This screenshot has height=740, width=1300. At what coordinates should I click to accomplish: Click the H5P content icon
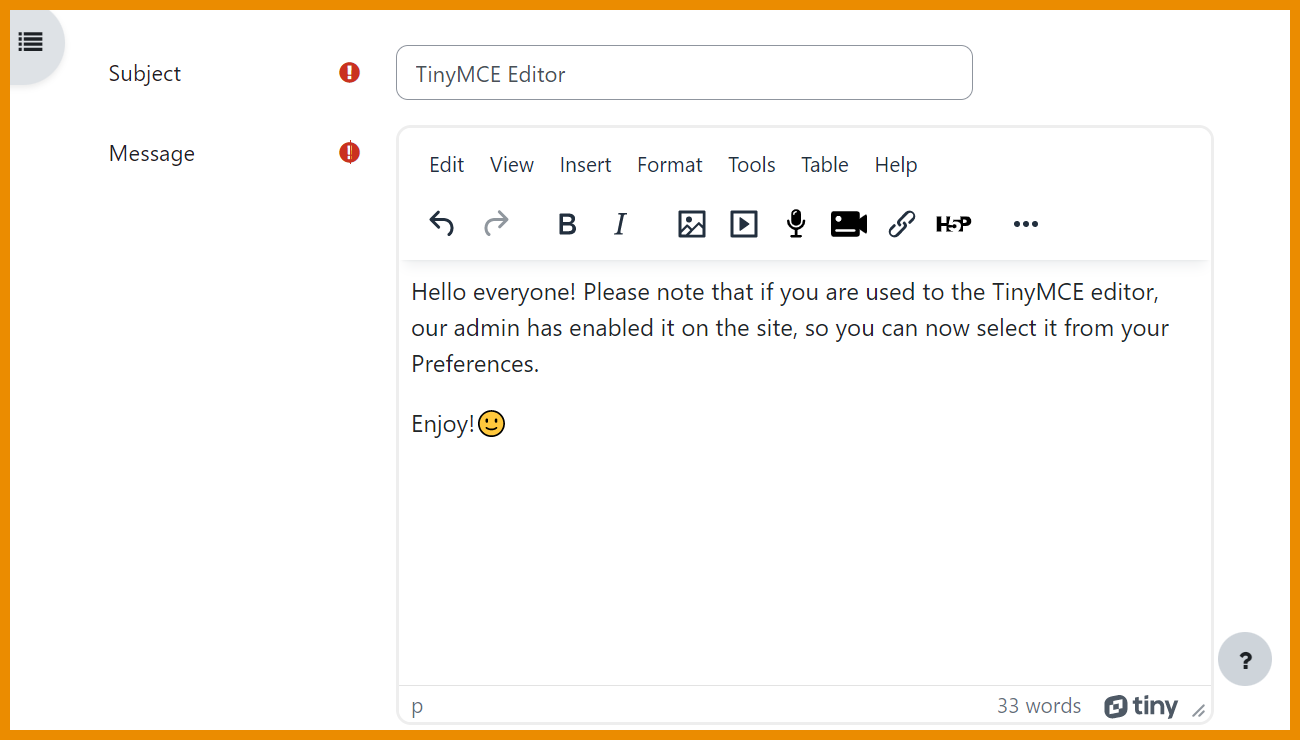point(953,224)
